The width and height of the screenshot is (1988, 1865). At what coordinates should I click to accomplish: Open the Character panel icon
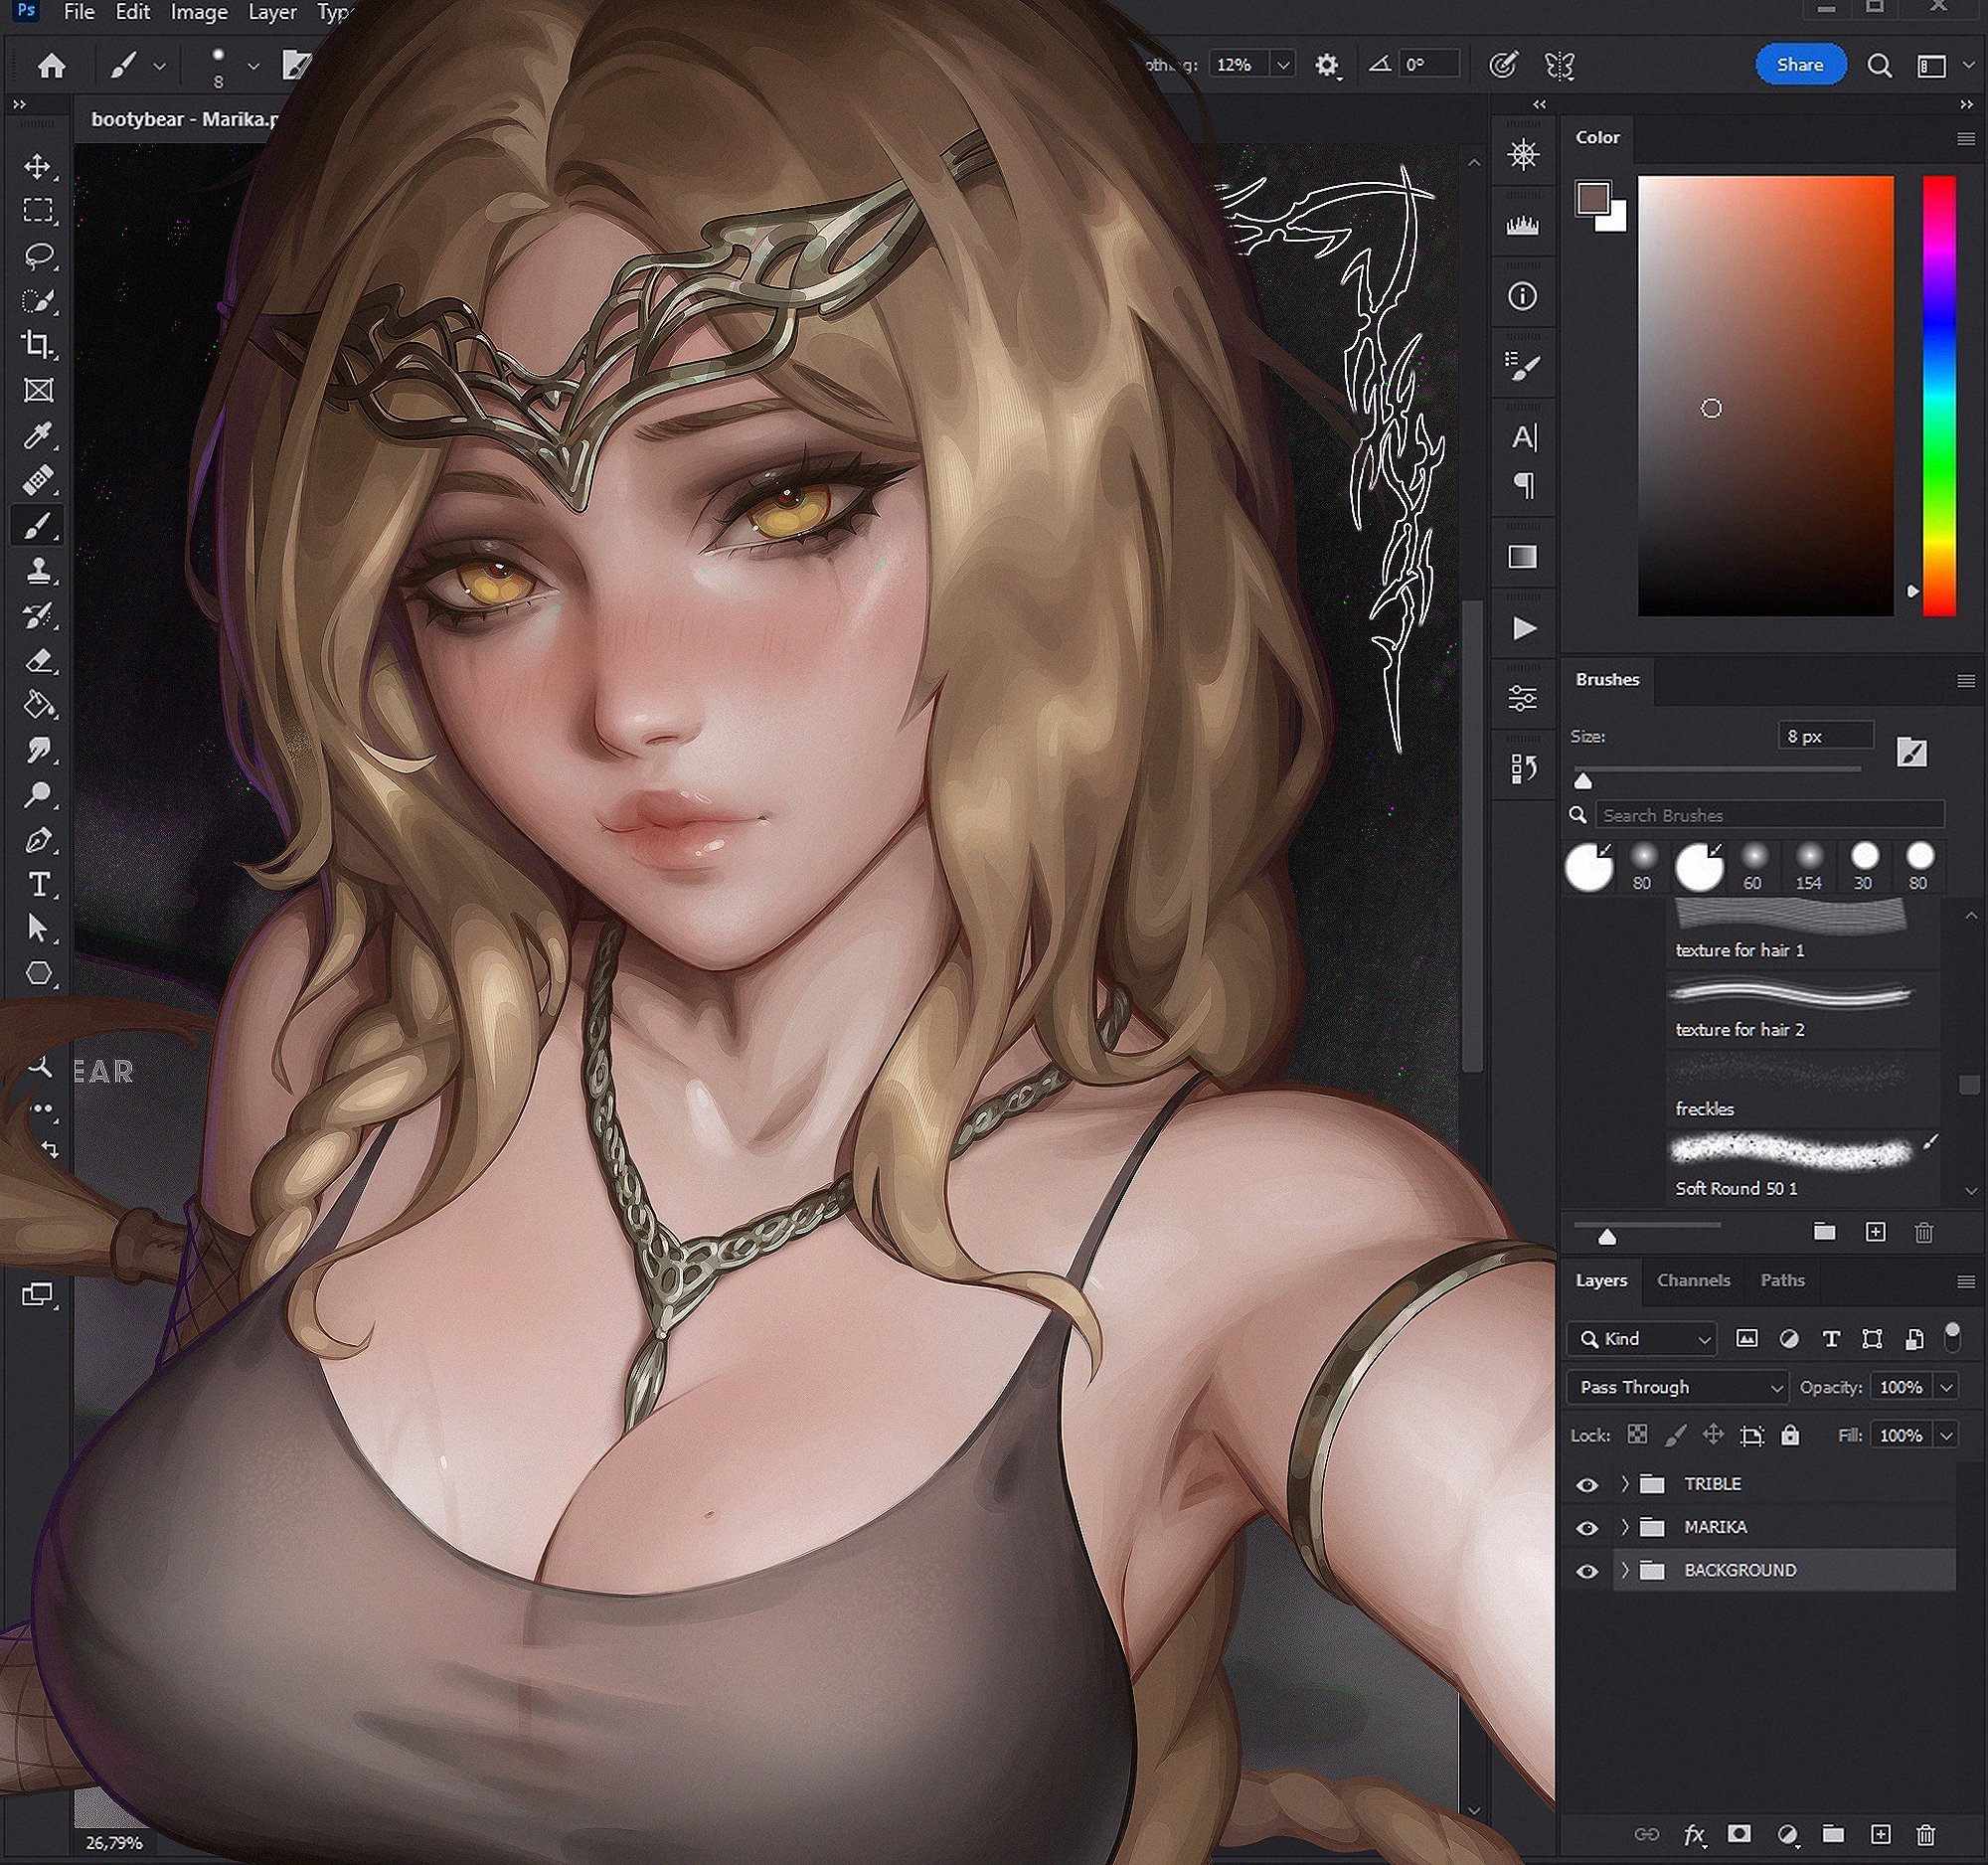pyautogui.click(x=1523, y=437)
